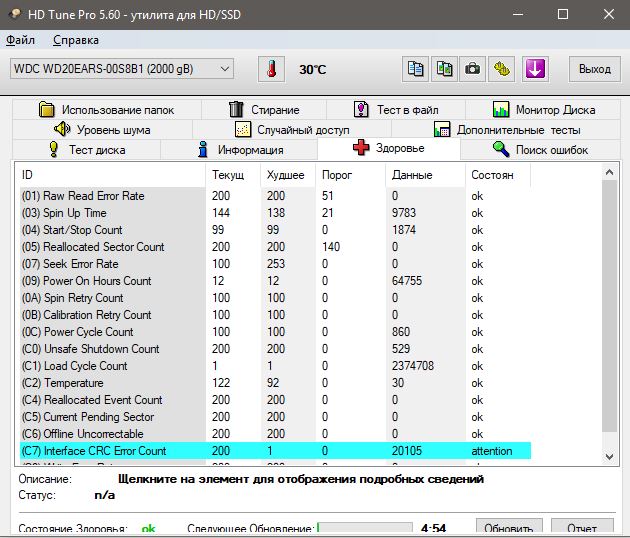Viewport: 630px width, 538px height.
Task: Open the Файл menu
Action: [x=20, y=40]
